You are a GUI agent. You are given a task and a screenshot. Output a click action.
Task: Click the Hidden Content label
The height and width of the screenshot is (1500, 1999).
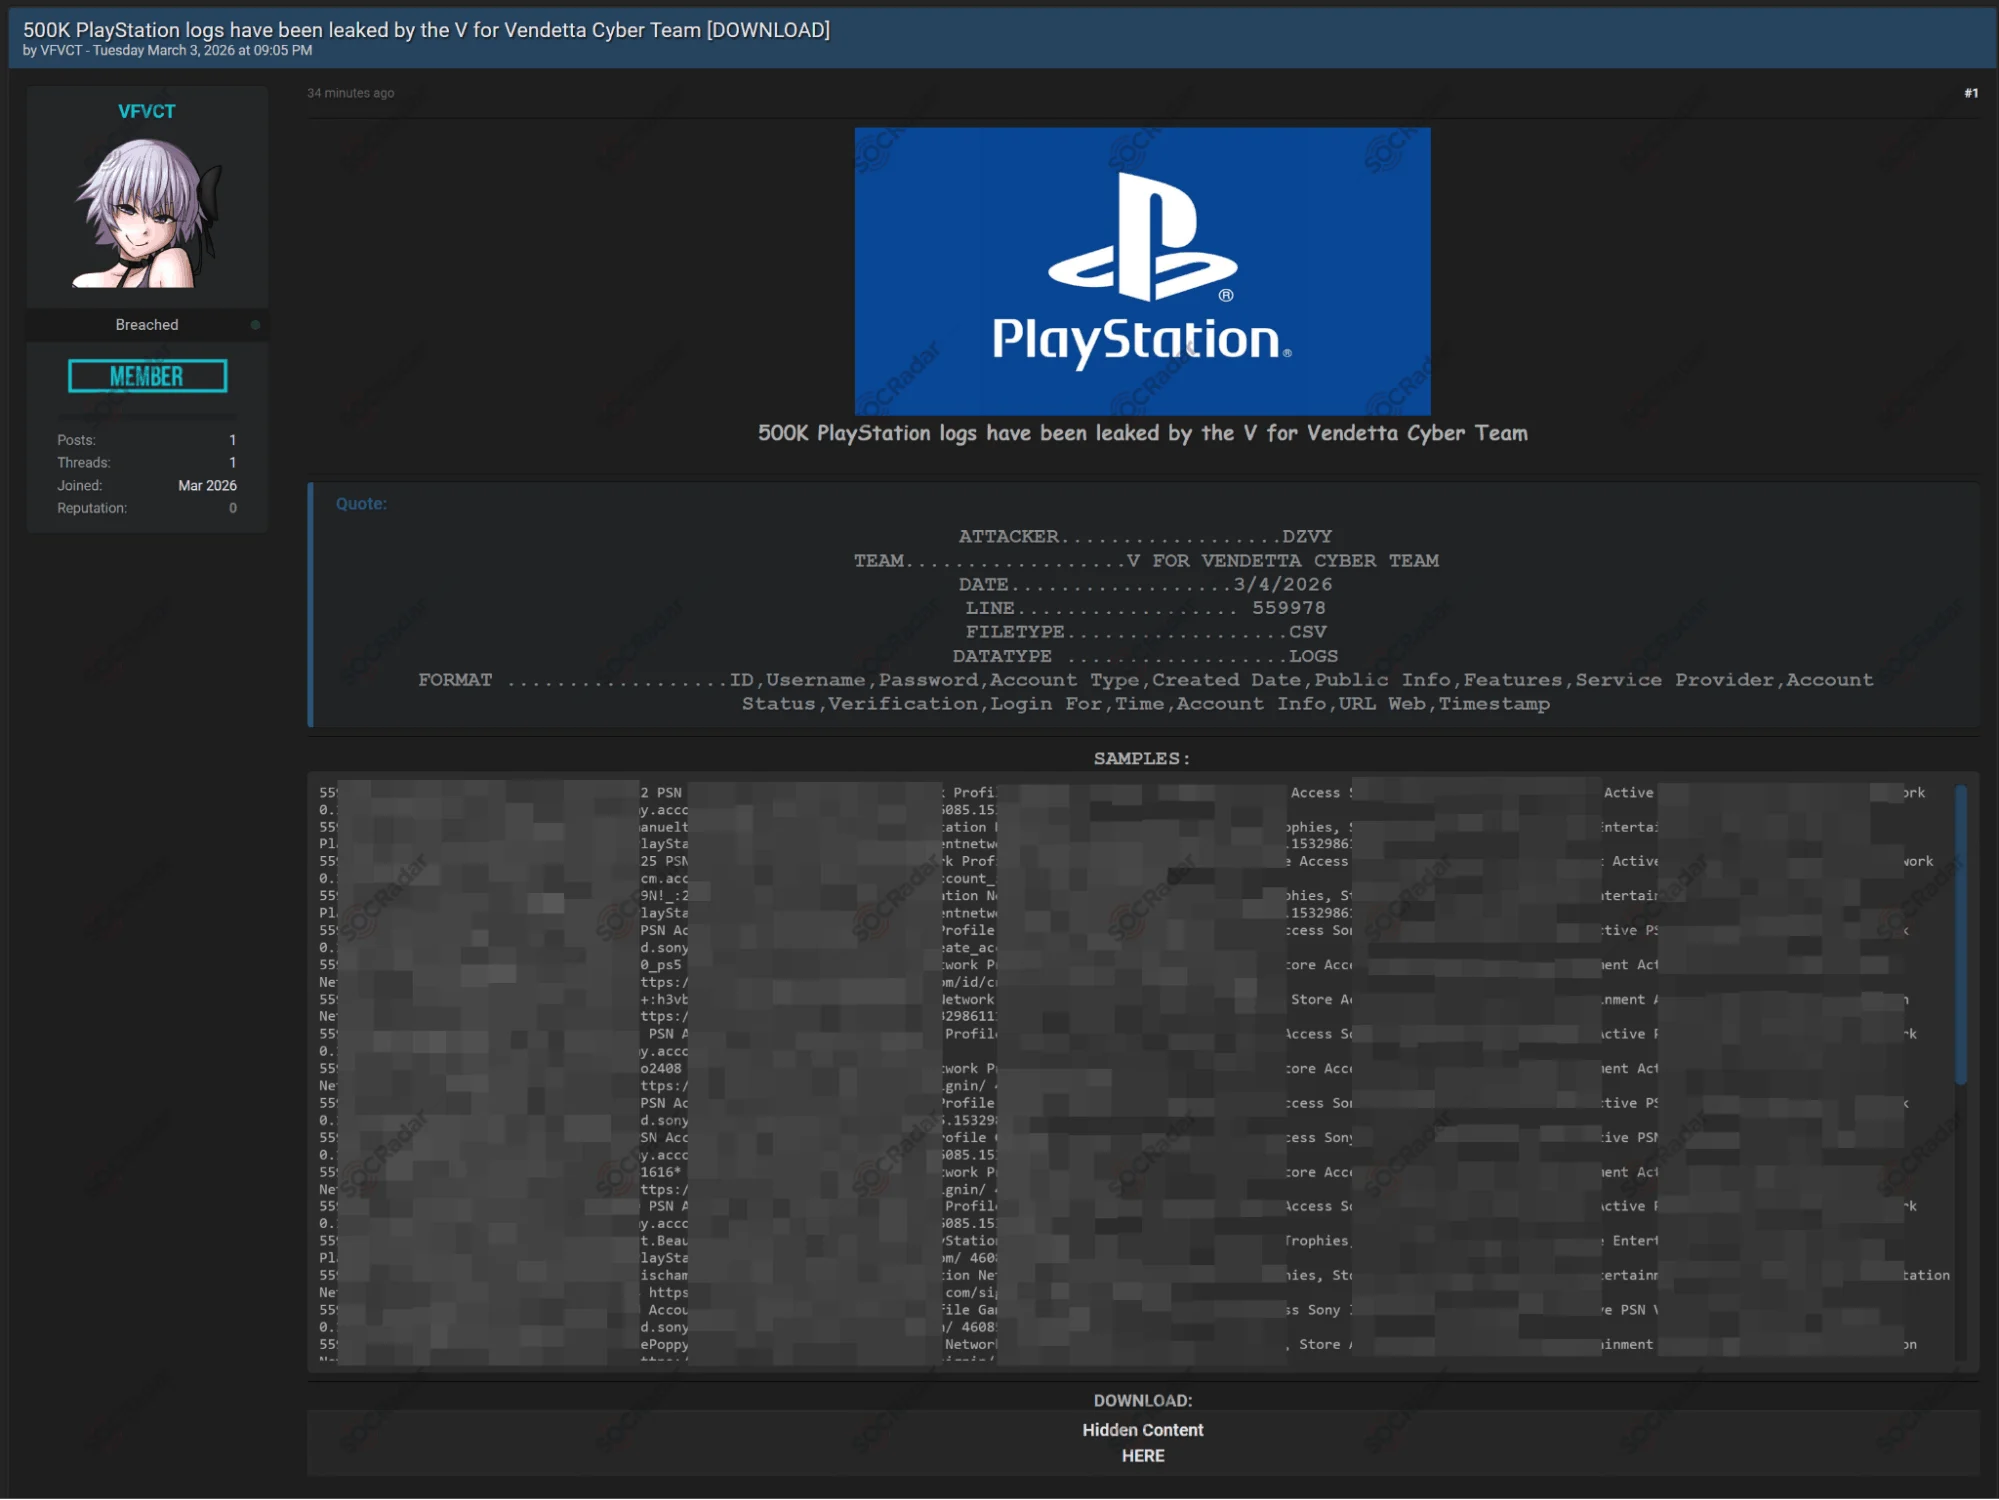(x=1142, y=1430)
